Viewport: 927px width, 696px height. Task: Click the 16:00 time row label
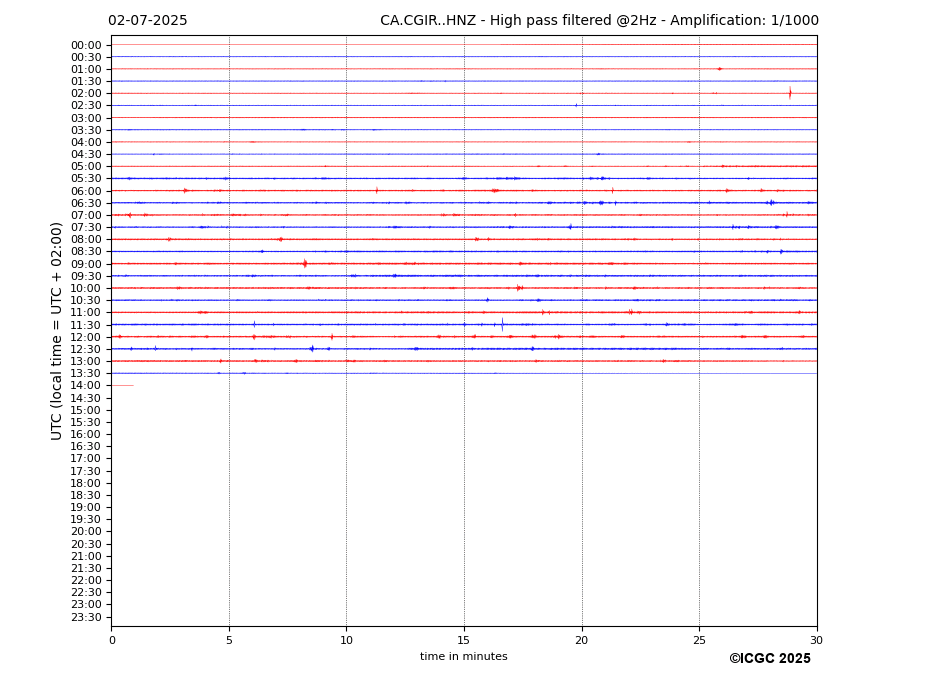coord(86,435)
